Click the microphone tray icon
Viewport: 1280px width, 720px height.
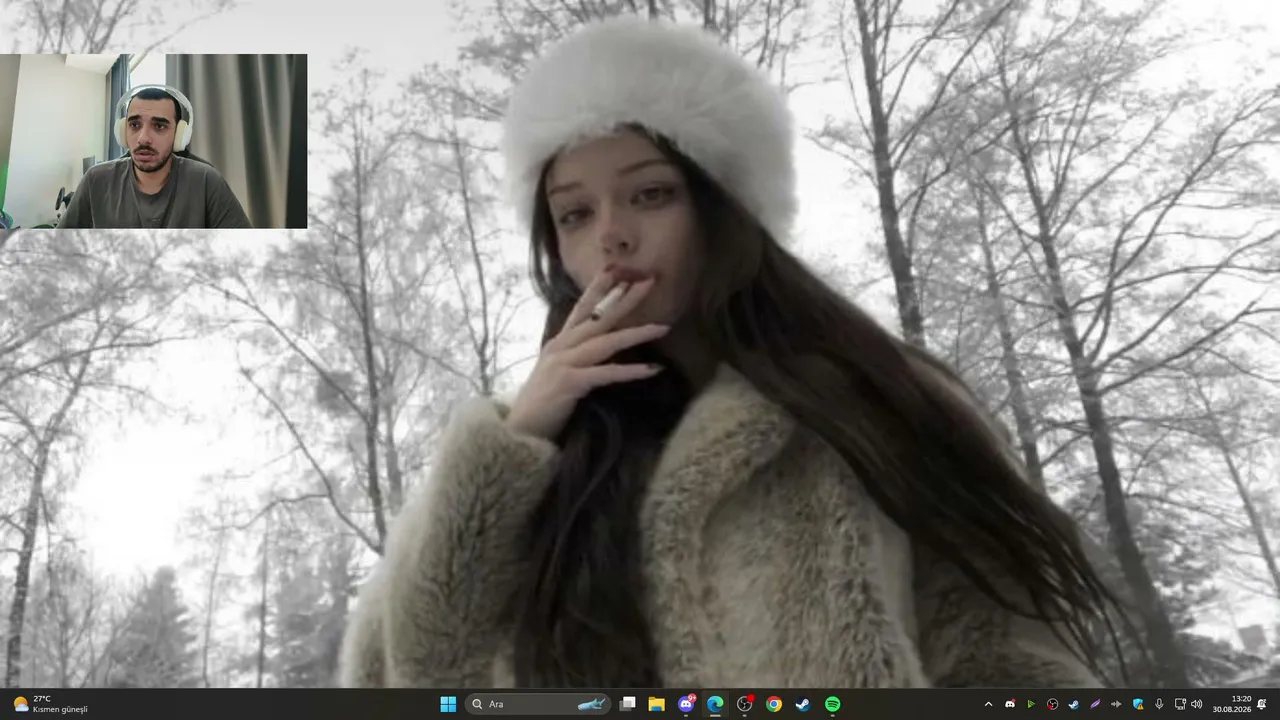[x=1159, y=704]
